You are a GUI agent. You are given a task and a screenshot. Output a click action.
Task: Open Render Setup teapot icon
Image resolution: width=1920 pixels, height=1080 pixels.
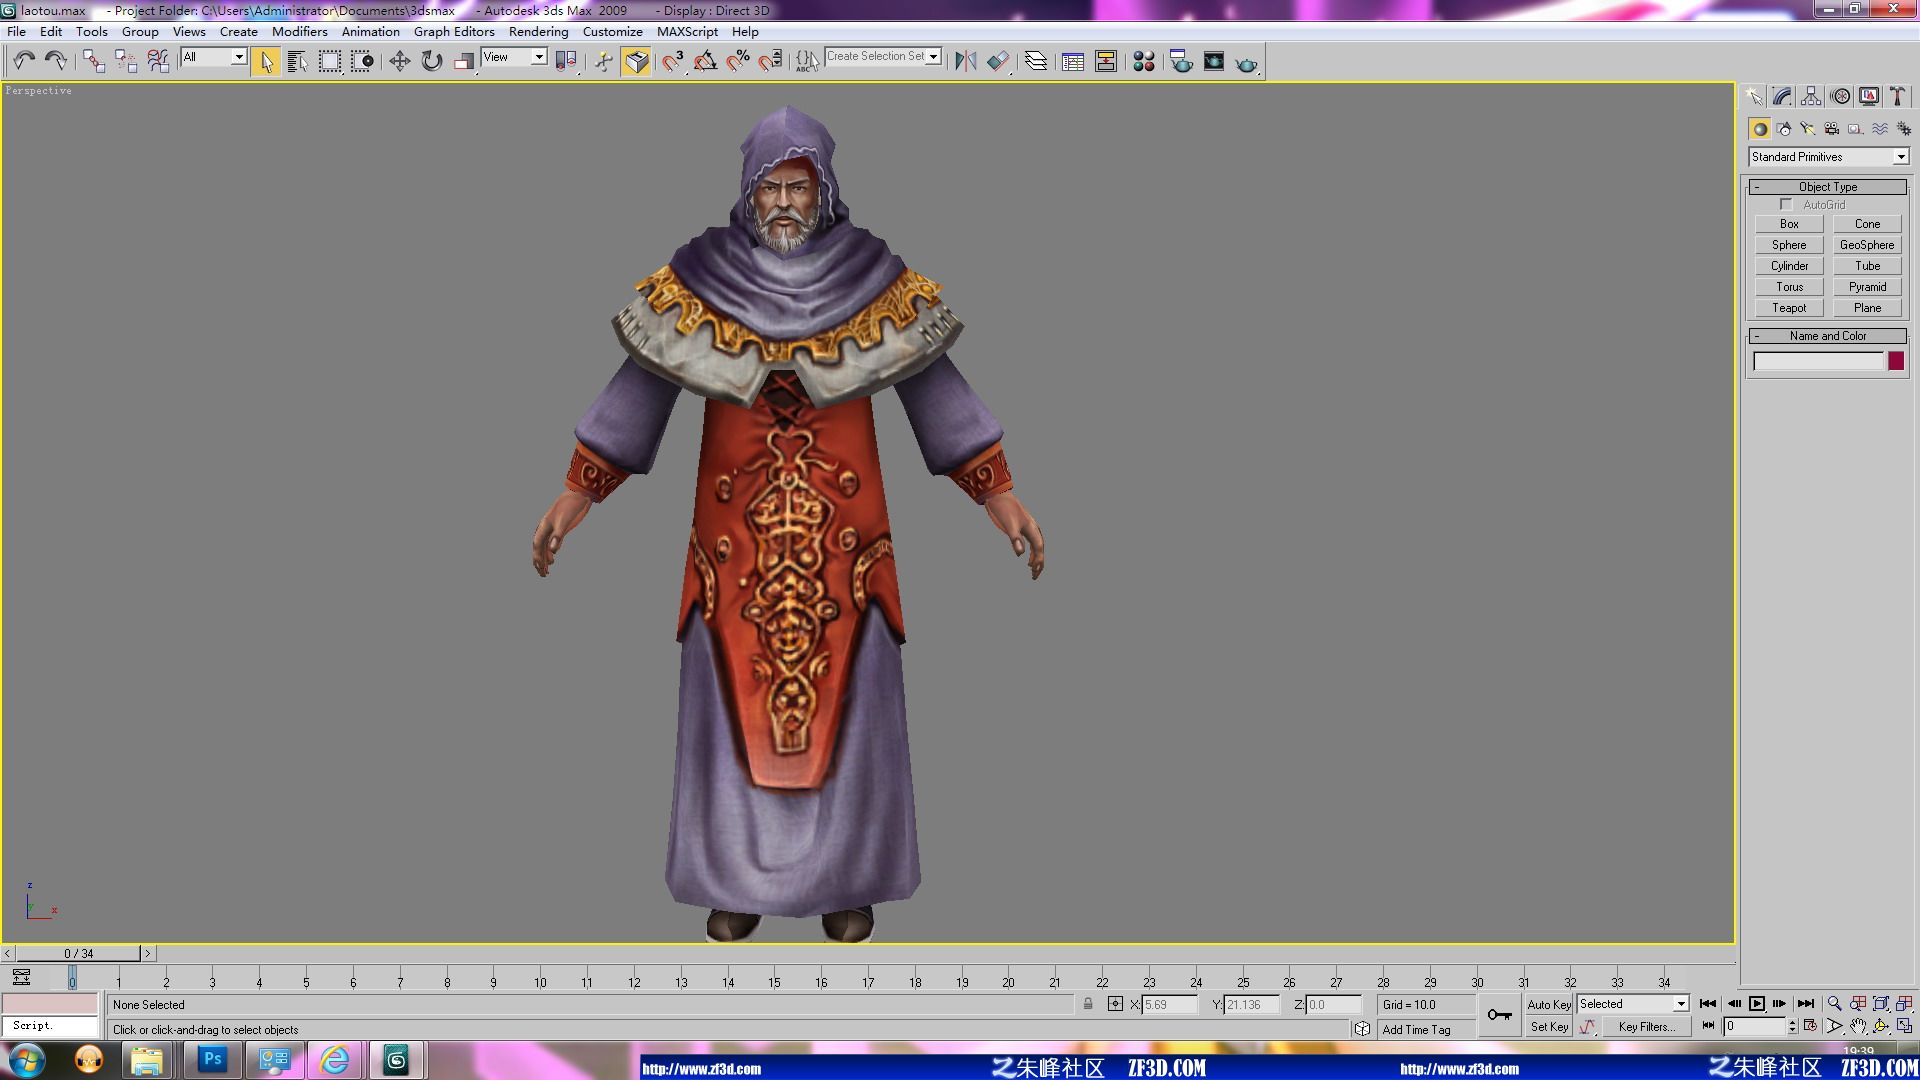[1181, 61]
